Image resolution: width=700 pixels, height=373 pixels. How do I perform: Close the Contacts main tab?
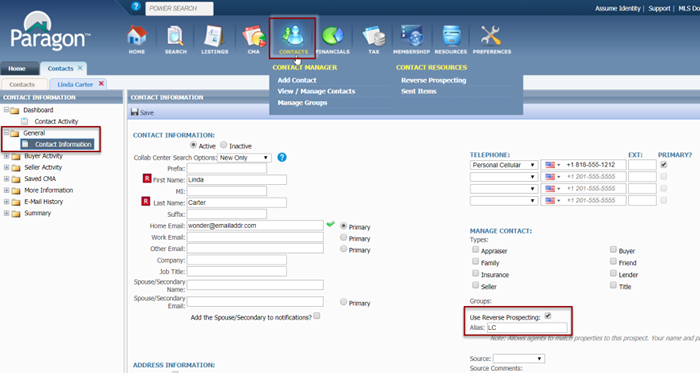(80, 68)
